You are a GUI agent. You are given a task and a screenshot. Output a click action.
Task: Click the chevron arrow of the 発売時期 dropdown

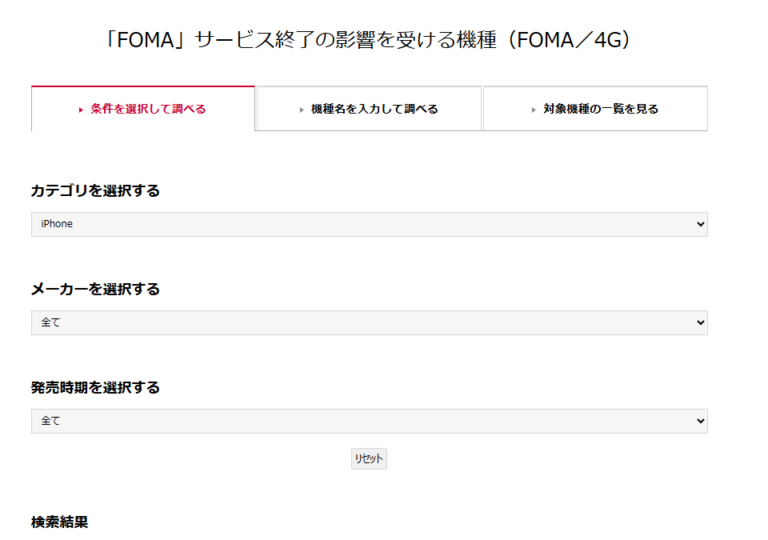coord(699,421)
